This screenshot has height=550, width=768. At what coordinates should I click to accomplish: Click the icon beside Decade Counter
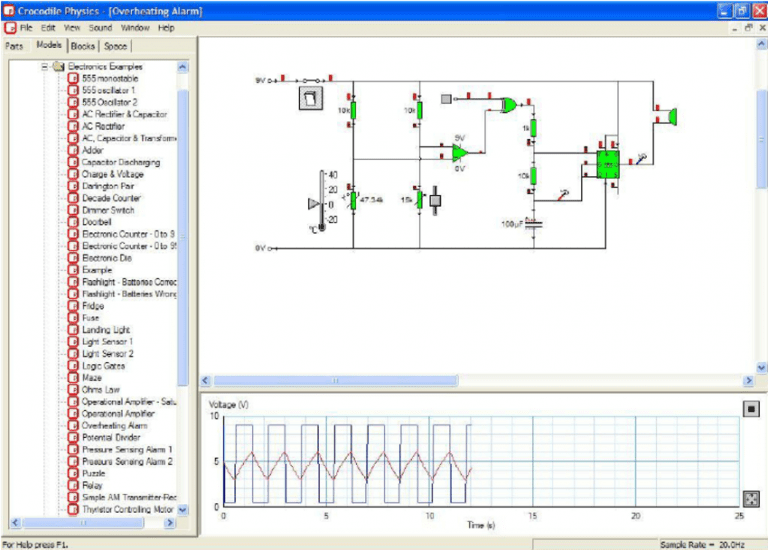pos(73,198)
